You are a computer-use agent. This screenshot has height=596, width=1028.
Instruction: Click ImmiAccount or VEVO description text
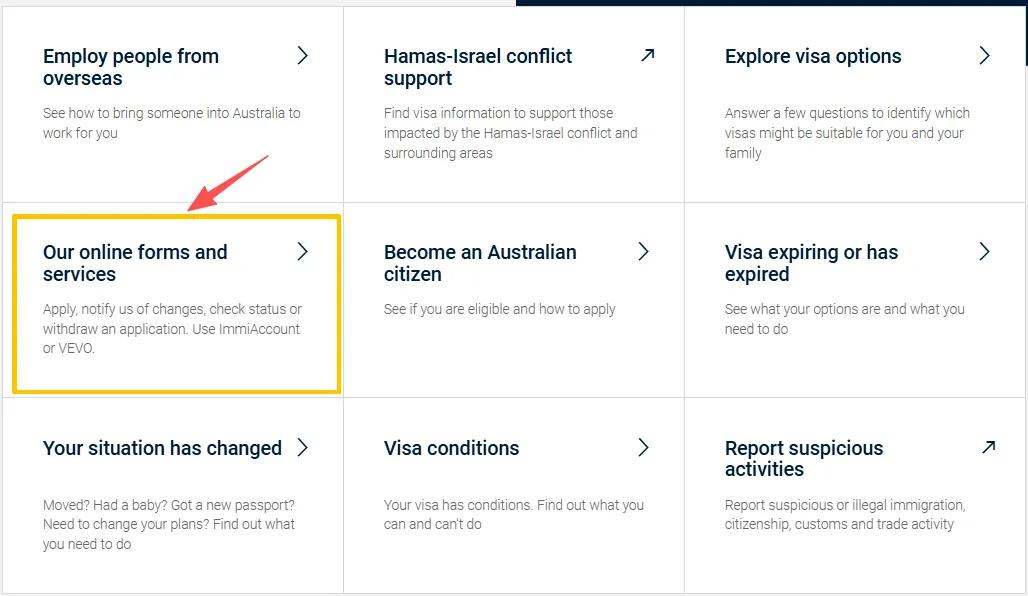tap(171, 329)
